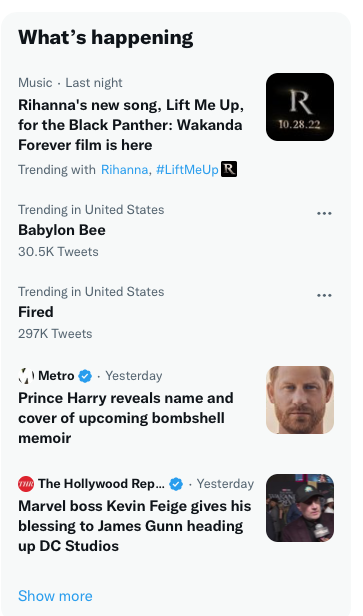Open more options for Fired trend

click(x=324, y=295)
